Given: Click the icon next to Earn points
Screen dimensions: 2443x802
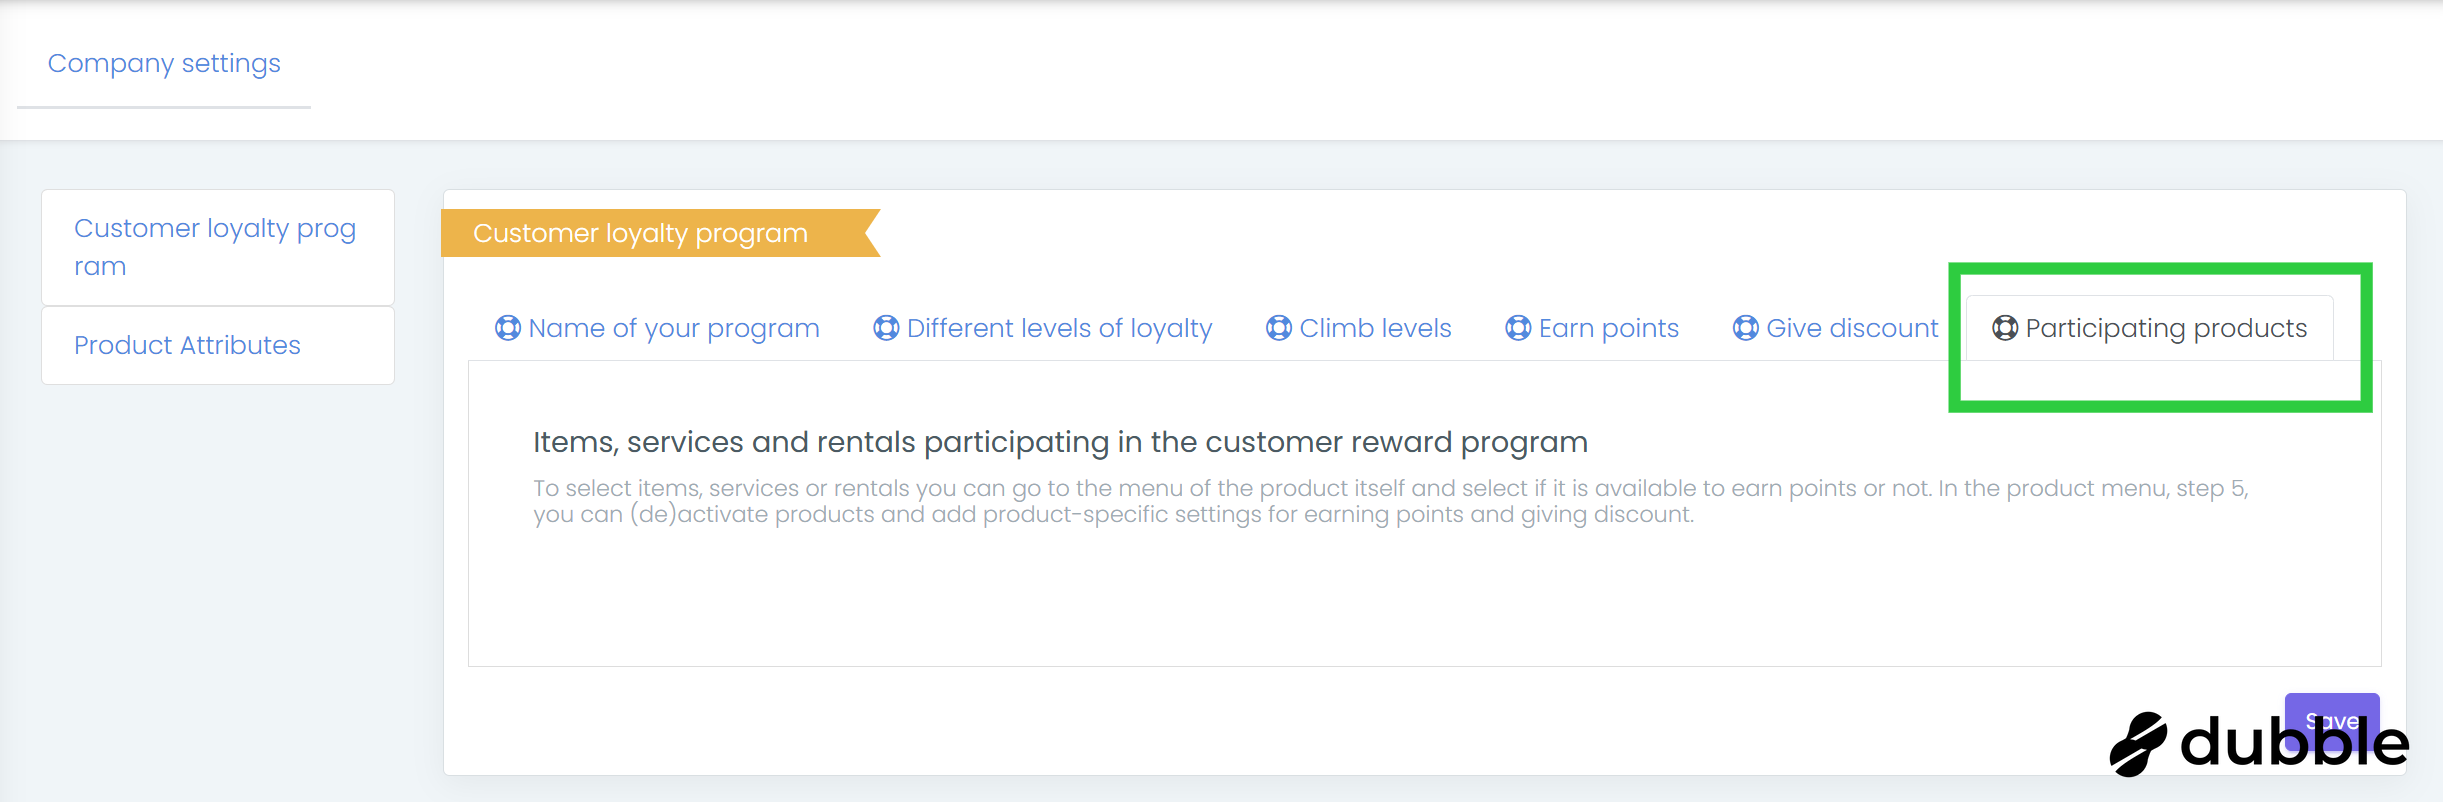Looking at the screenshot, I should pyautogui.click(x=1518, y=328).
